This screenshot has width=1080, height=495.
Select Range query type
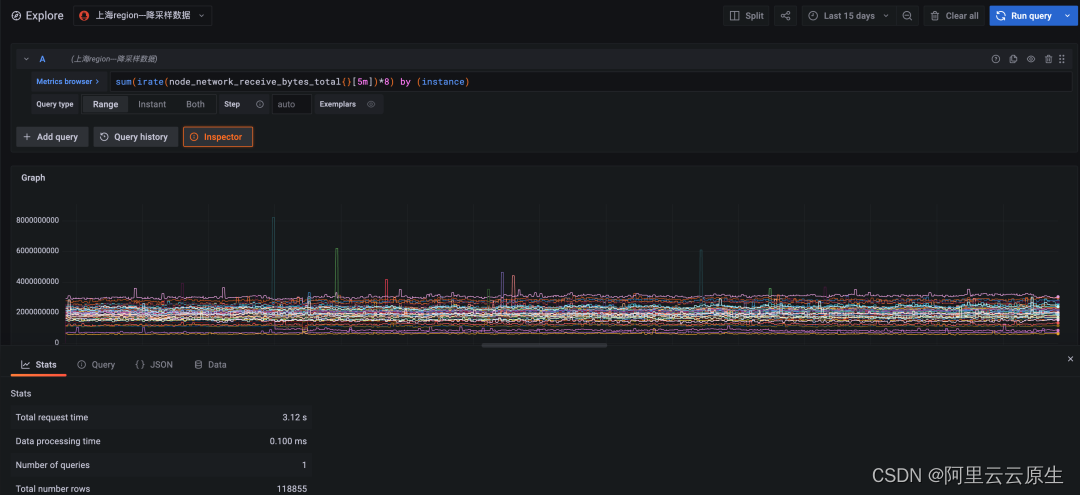pos(105,104)
